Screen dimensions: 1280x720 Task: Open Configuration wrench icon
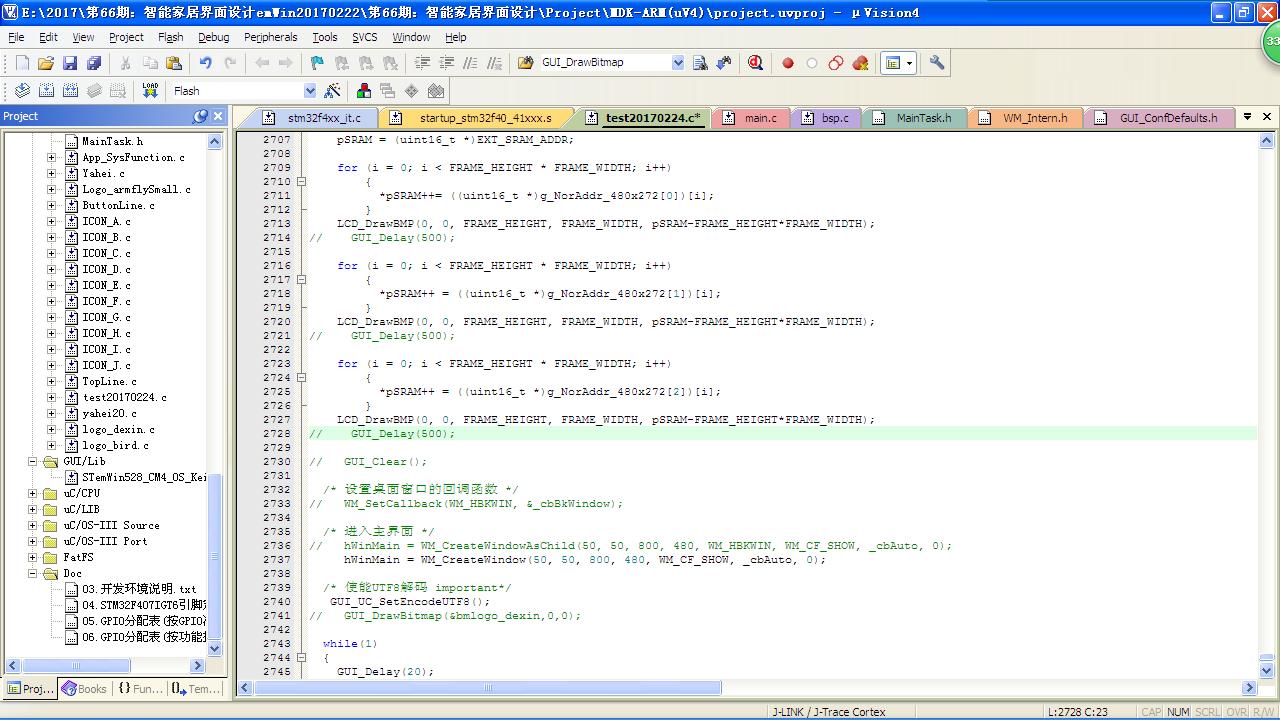(x=937, y=63)
